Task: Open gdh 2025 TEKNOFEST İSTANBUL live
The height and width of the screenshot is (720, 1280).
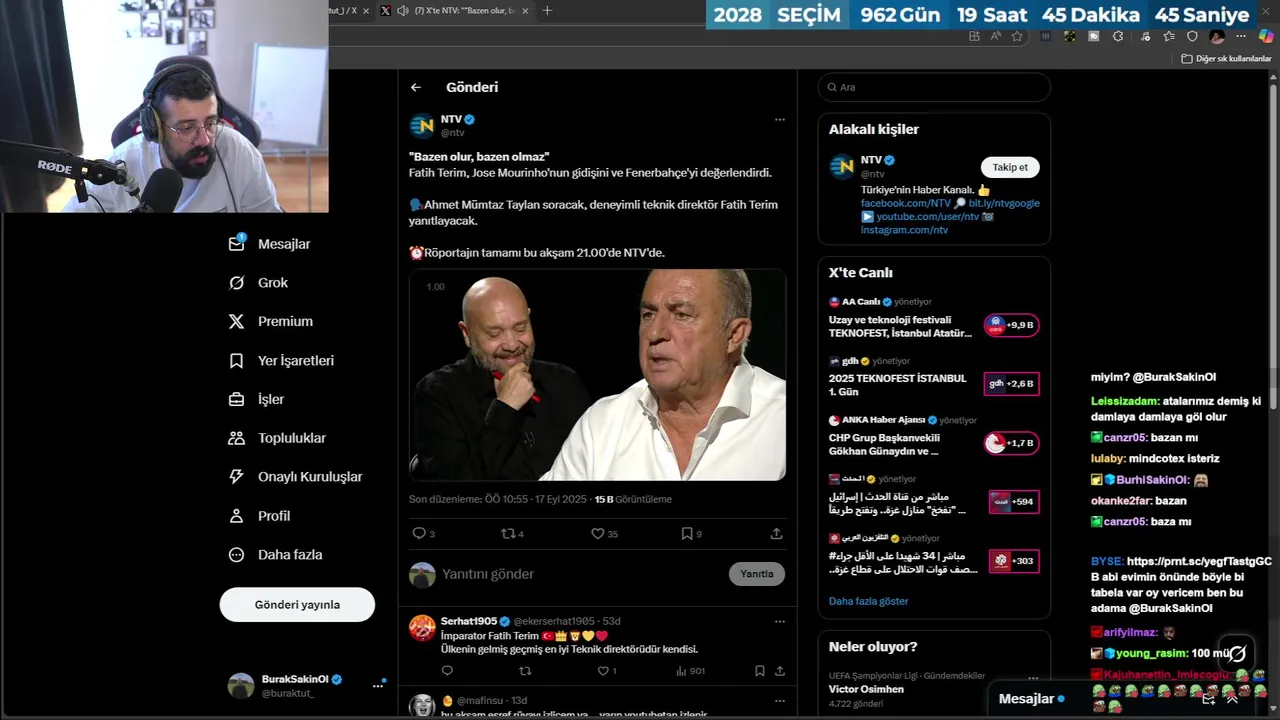Action: (897, 385)
